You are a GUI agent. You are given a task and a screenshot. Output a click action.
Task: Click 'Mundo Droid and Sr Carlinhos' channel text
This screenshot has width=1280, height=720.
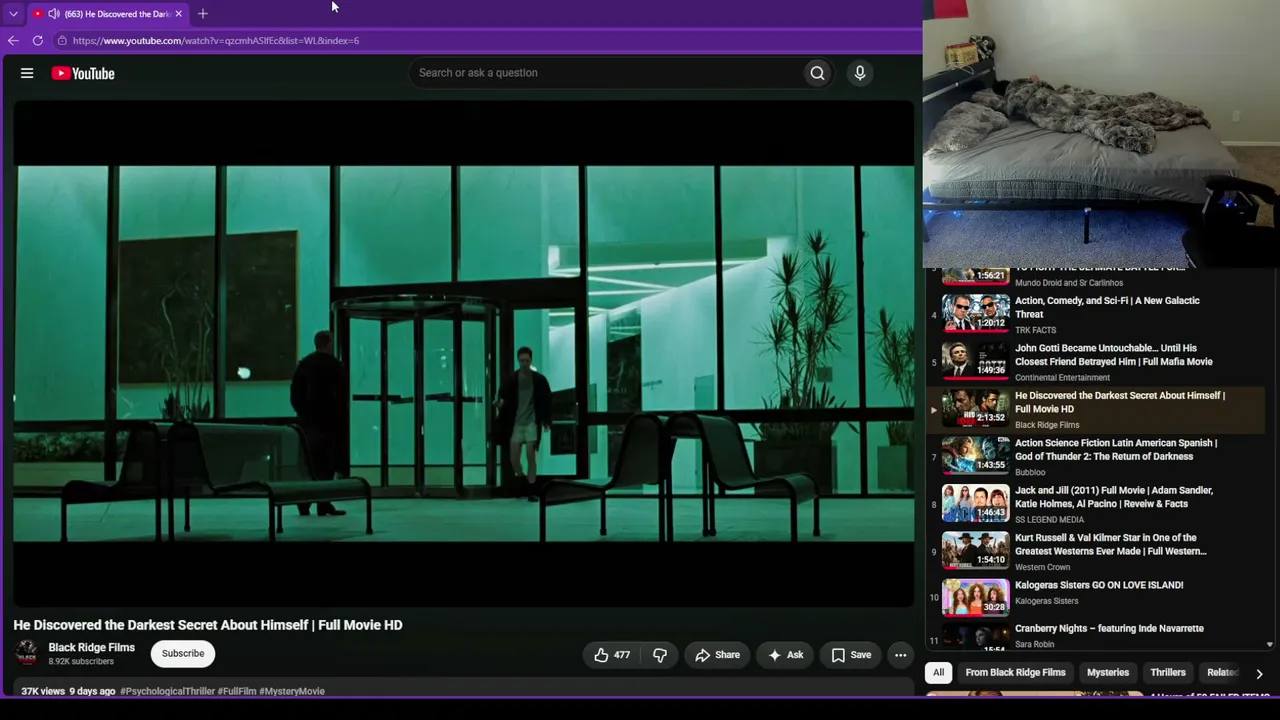tap(1069, 283)
